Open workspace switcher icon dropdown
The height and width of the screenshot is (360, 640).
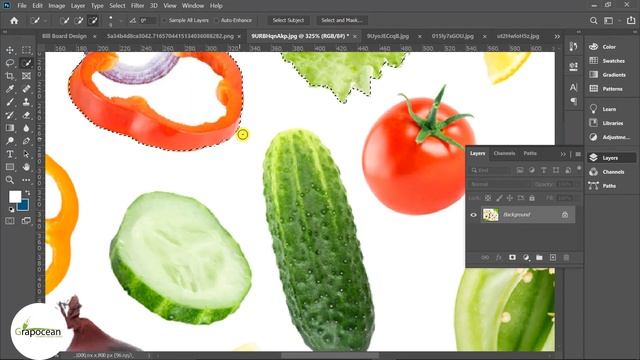609,20
